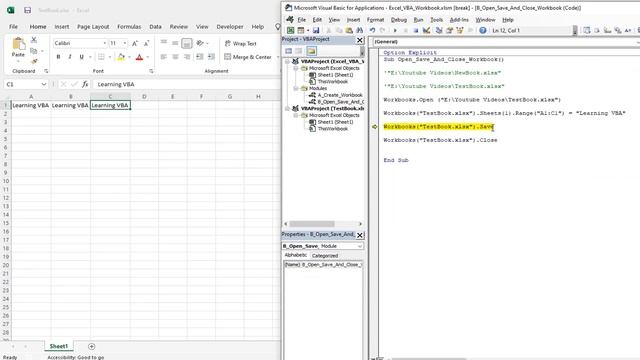The width and height of the screenshot is (640, 360).
Task: Close the Project - VBAProject panel
Action: point(360,40)
